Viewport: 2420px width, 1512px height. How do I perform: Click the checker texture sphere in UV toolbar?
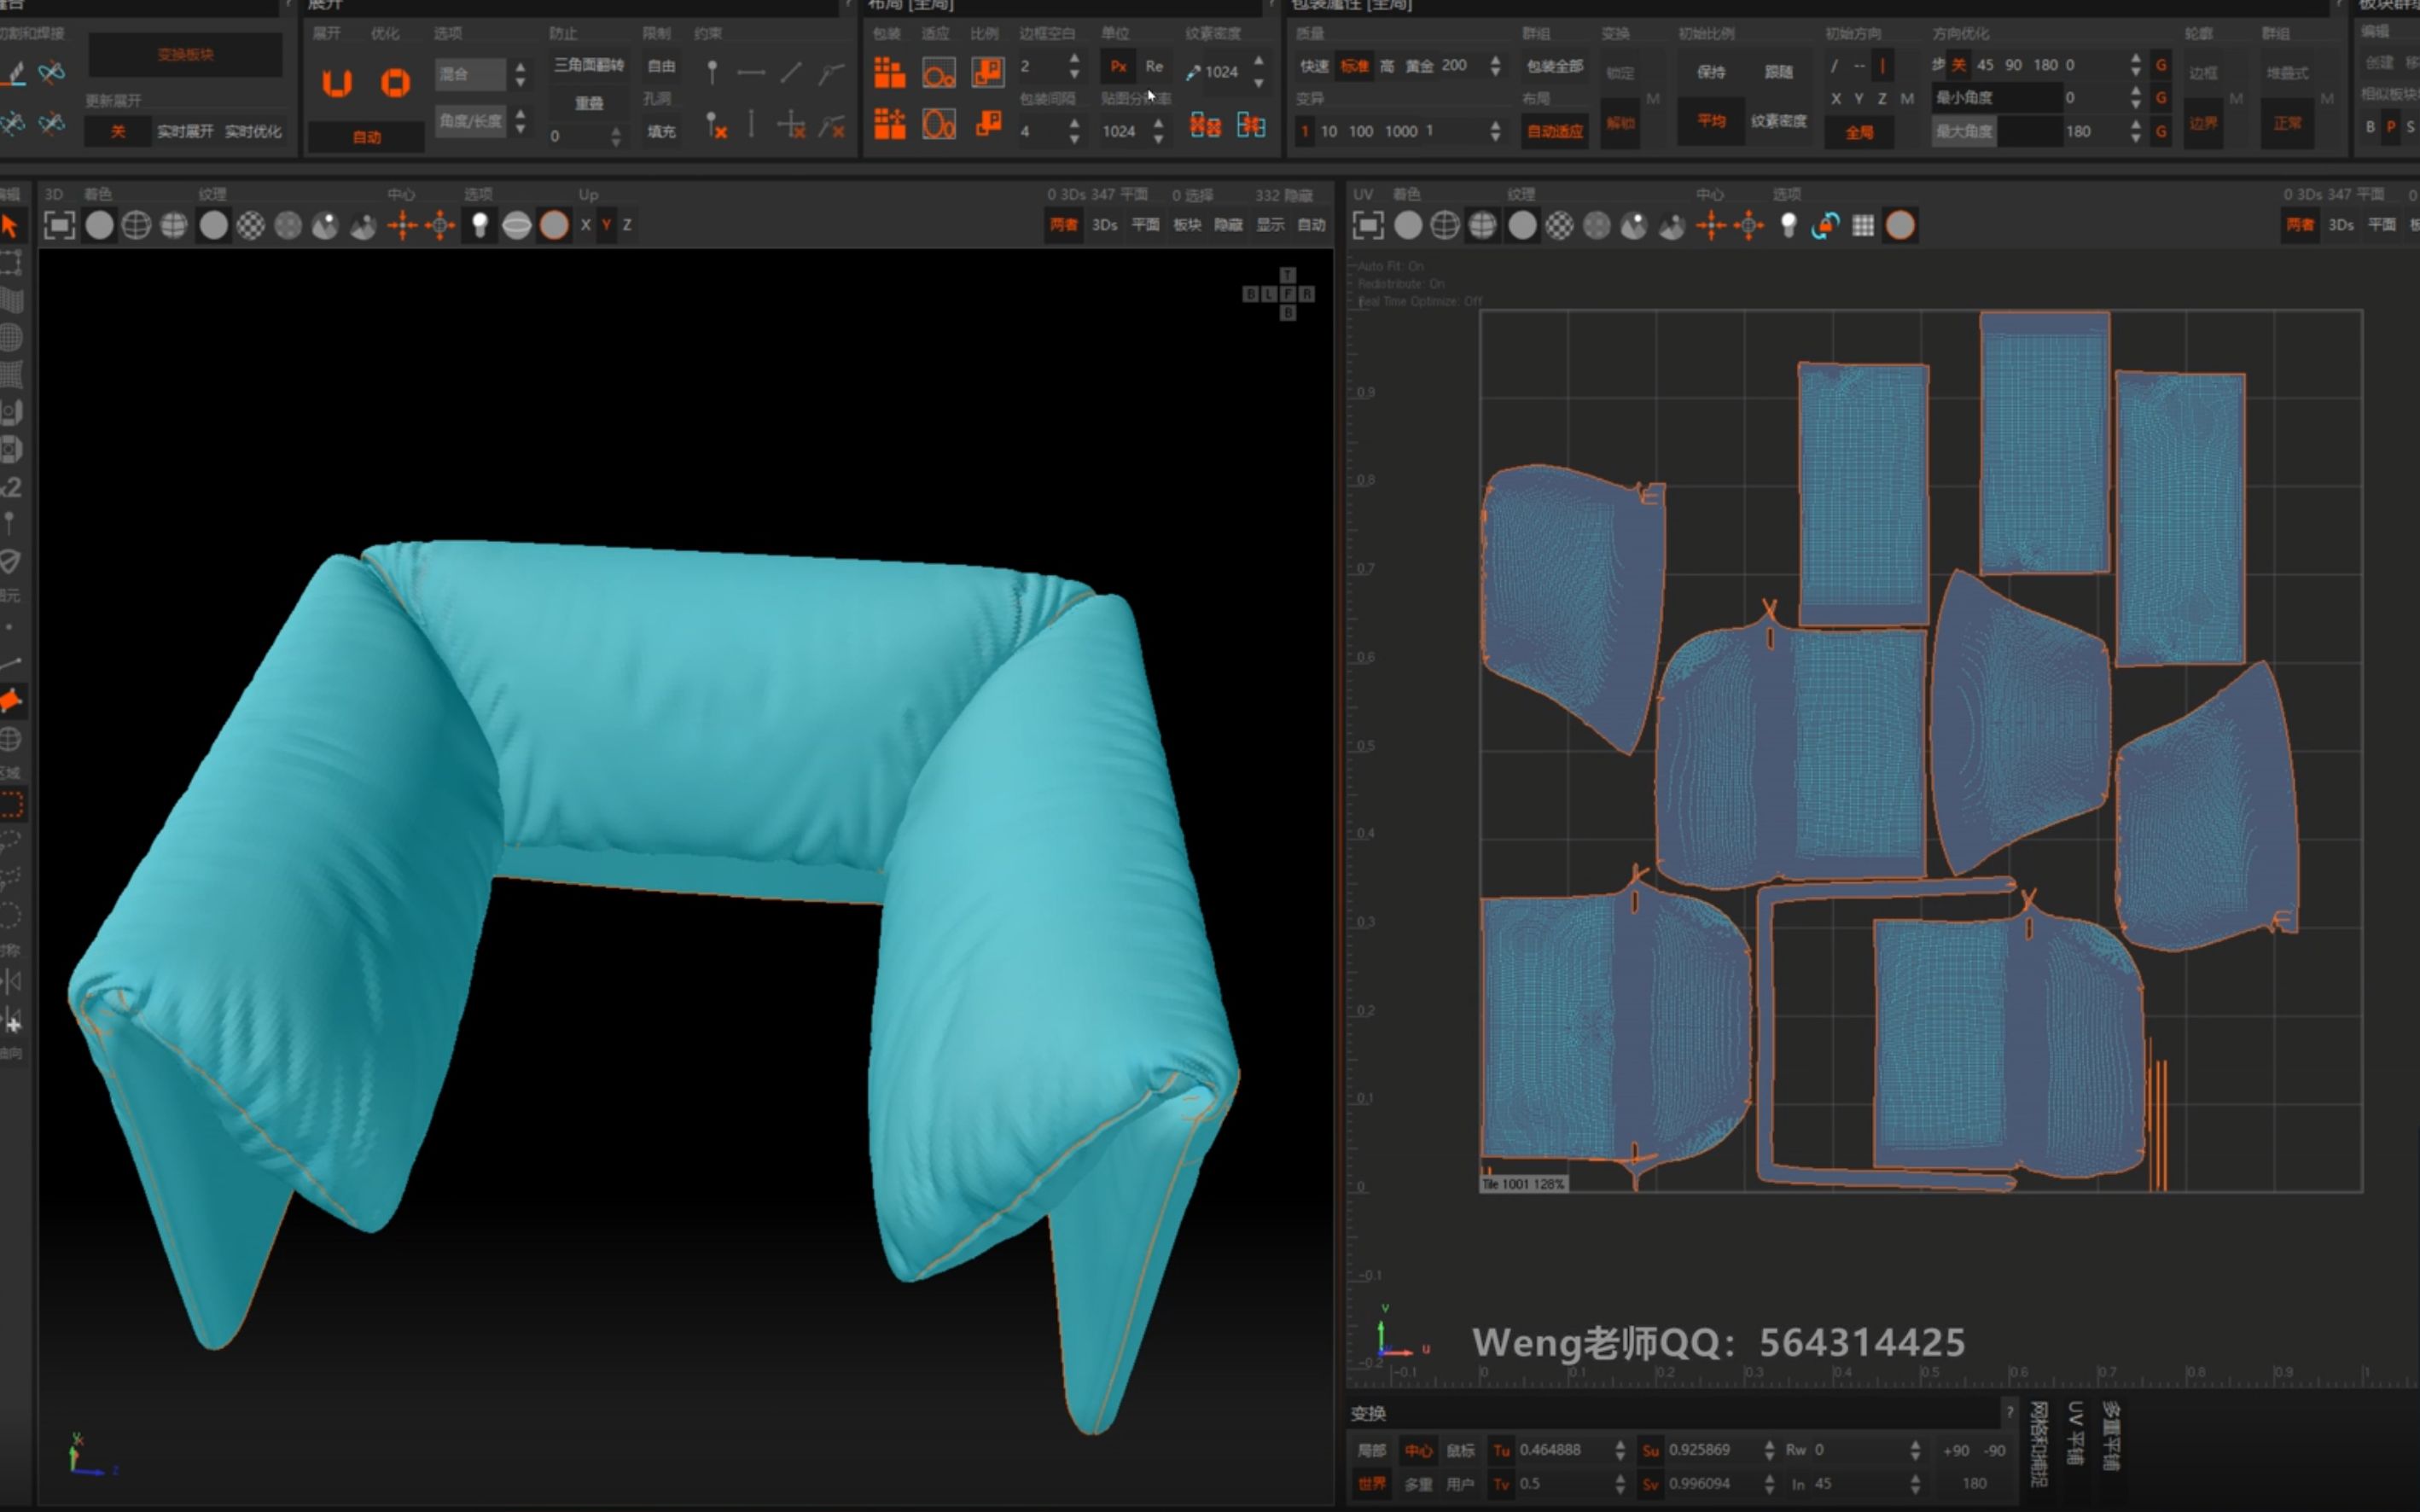1559,226
